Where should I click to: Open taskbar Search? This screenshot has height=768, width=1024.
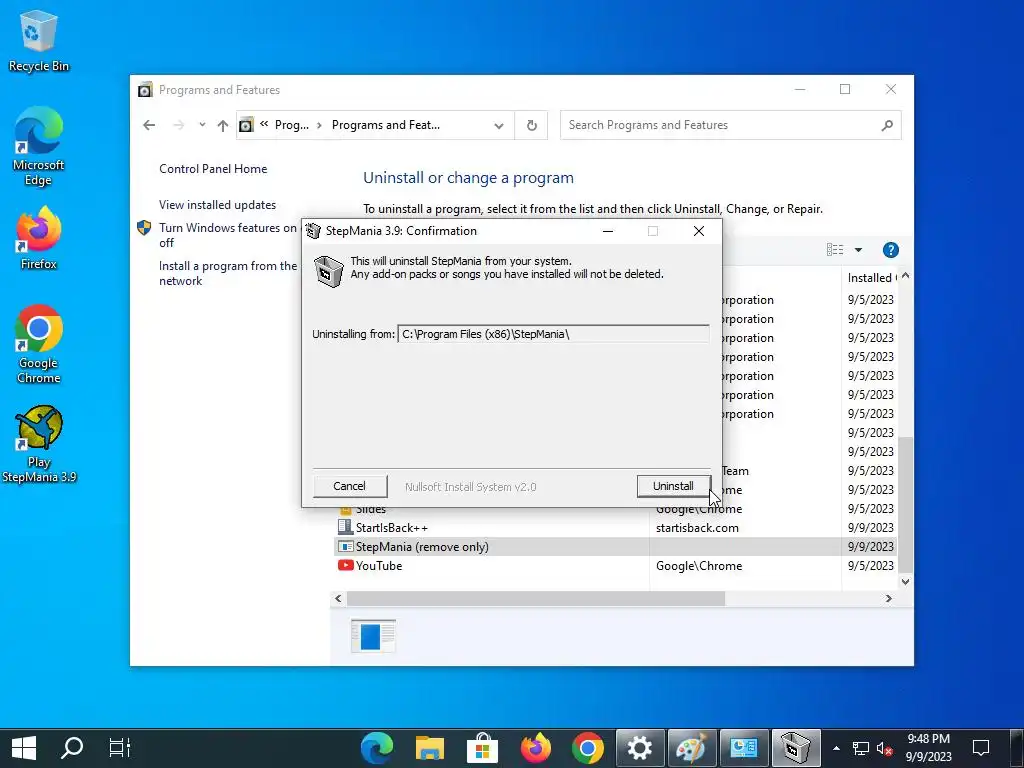(x=72, y=748)
